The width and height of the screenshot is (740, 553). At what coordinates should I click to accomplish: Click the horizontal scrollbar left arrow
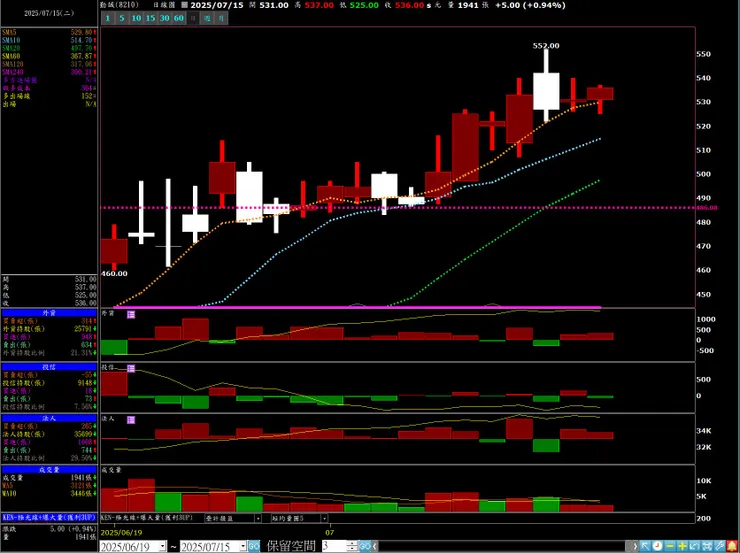point(375,546)
